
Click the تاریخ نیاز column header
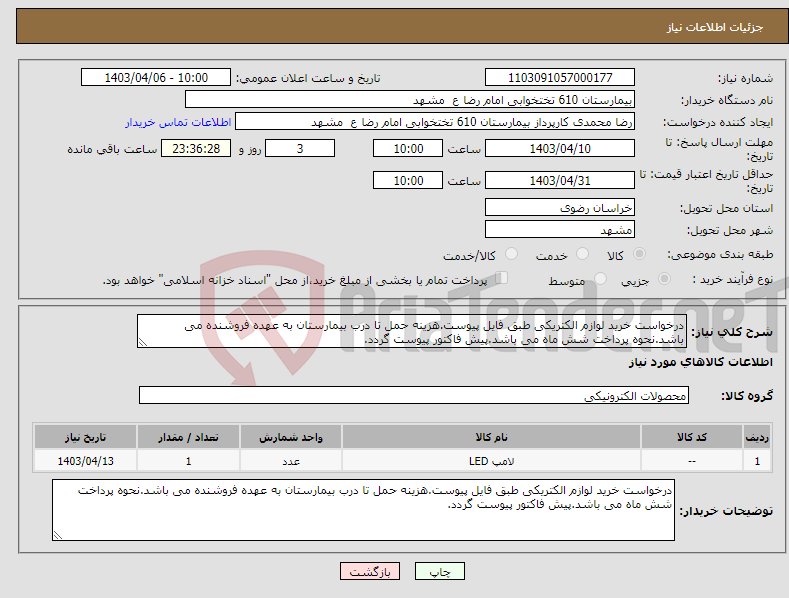[86, 437]
